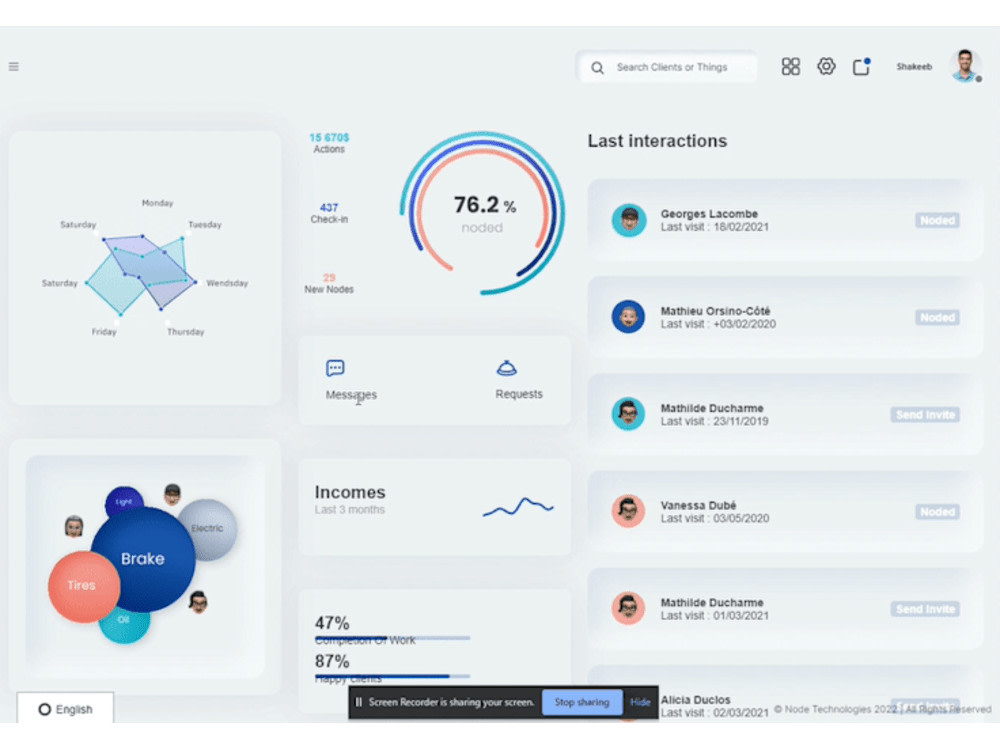Click the avatar above the Electric bubble
Screen dimensions: 1000x750
click(172, 494)
